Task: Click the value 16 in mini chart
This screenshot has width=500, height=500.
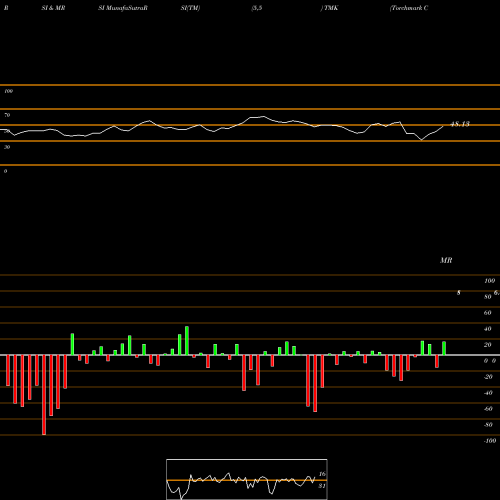Action: coord(322,474)
